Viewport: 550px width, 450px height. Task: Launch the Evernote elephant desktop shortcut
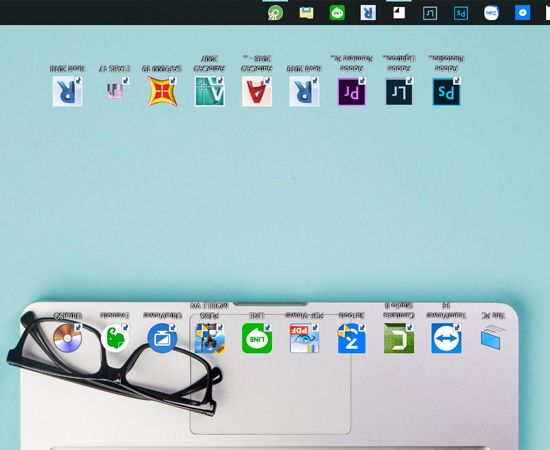tap(115, 338)
